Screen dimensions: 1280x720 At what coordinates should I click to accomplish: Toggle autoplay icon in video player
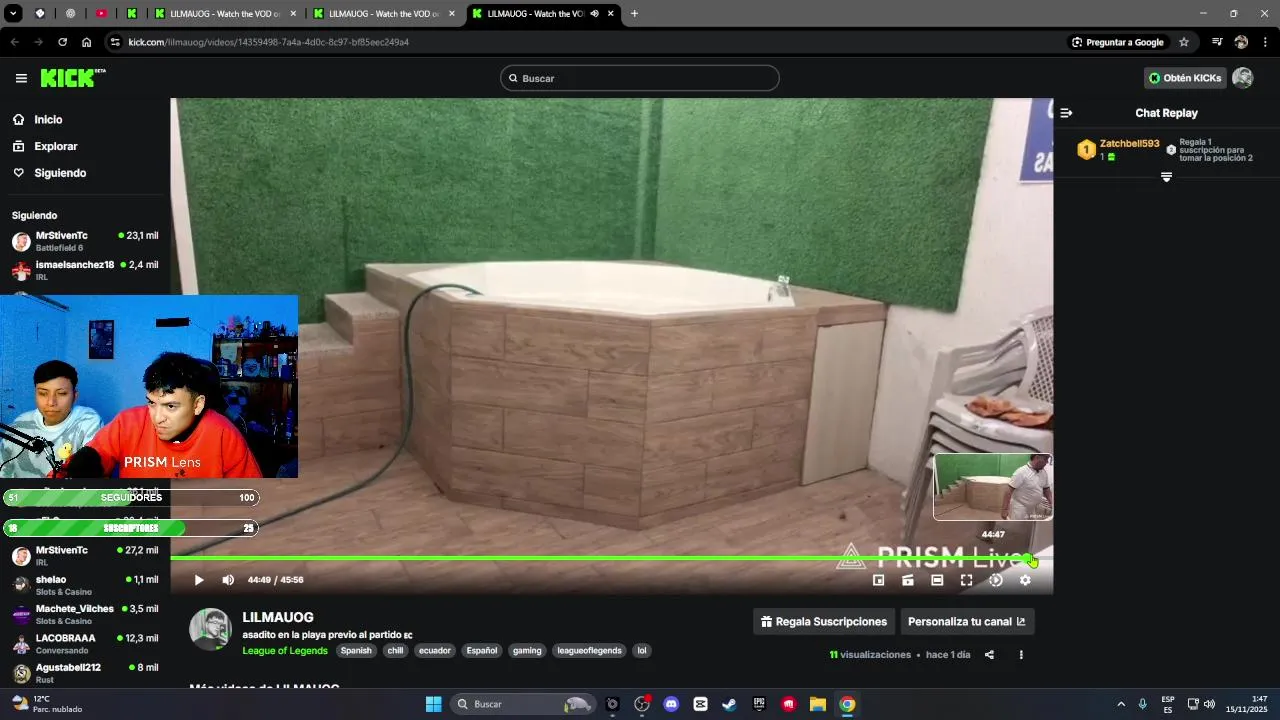996,580
